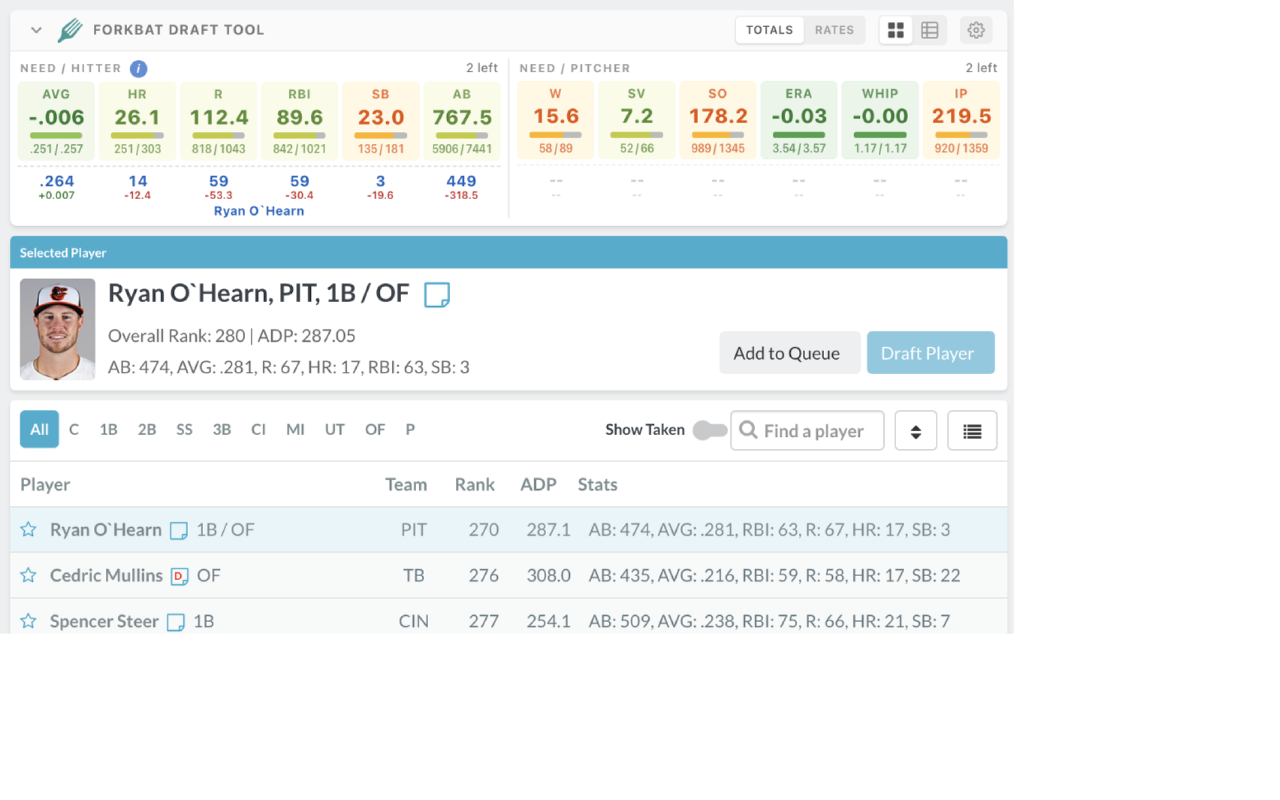1280x800 pixels.
Task: Click the W pitcher need card
Action: click(556, 121)
